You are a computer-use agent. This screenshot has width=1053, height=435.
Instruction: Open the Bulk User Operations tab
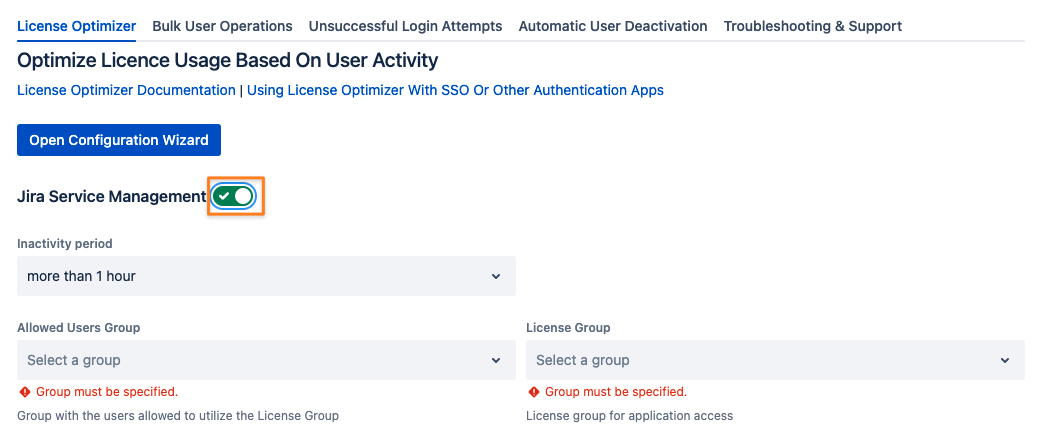(222, 26)
